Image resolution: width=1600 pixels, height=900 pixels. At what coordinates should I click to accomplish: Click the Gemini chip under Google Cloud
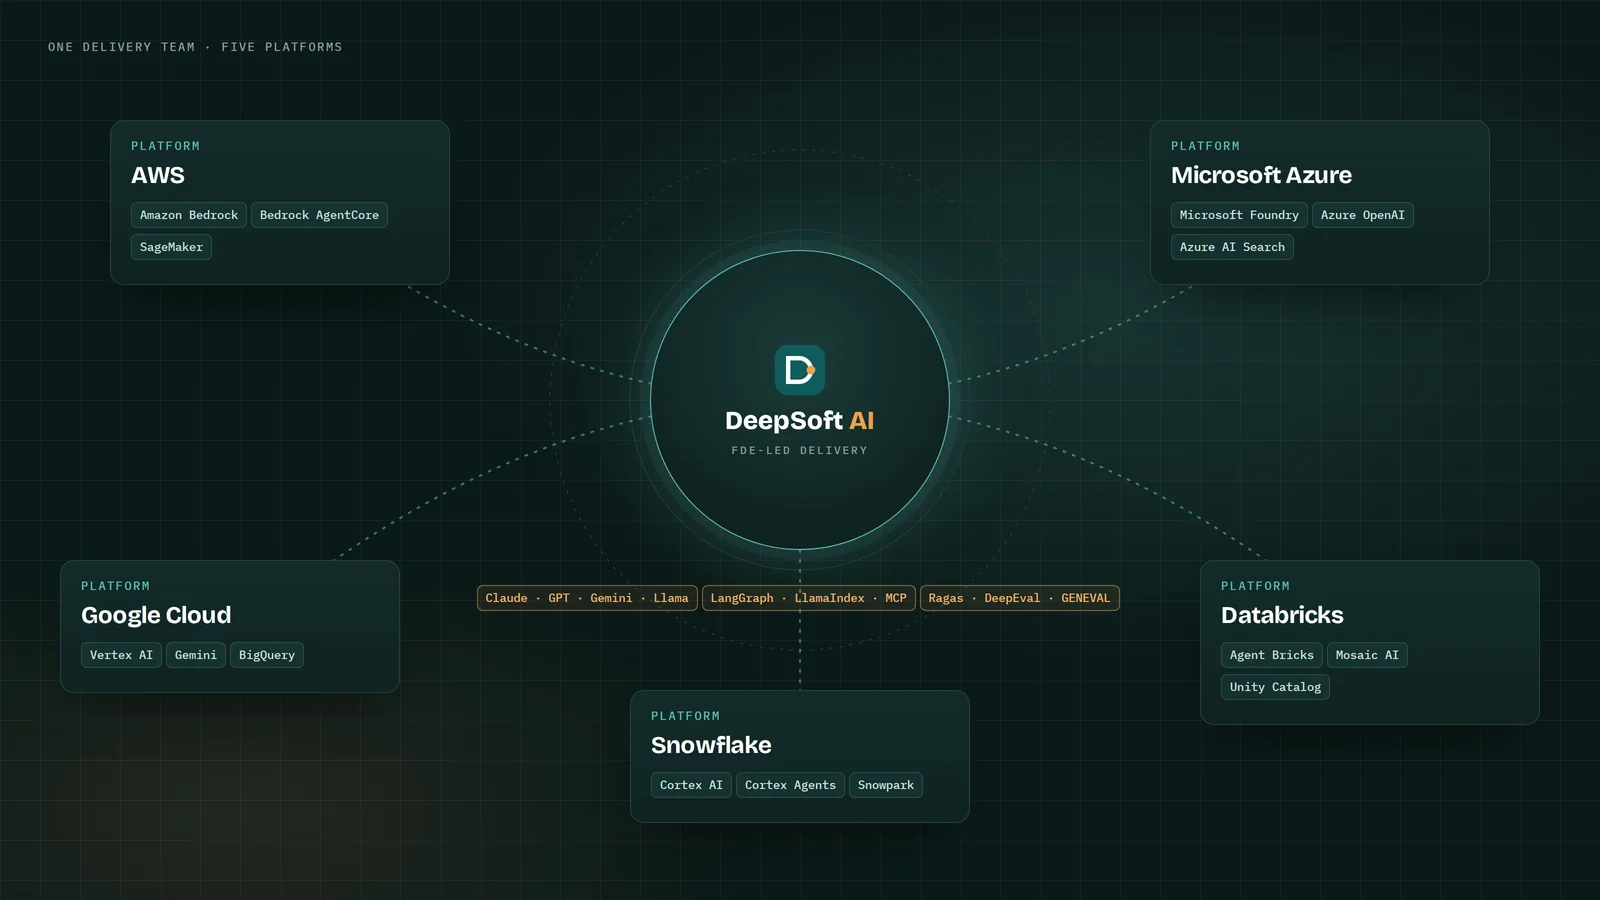pos(196,655)
